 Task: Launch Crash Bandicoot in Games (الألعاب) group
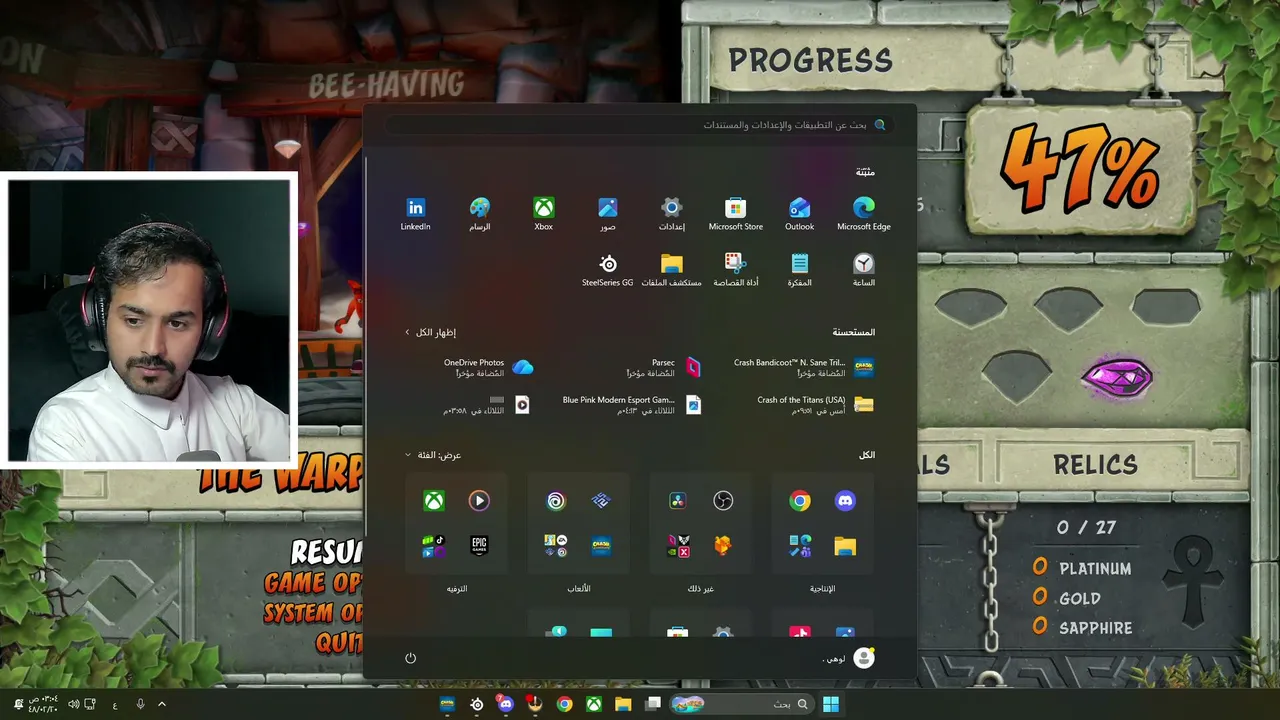(601, 546)
